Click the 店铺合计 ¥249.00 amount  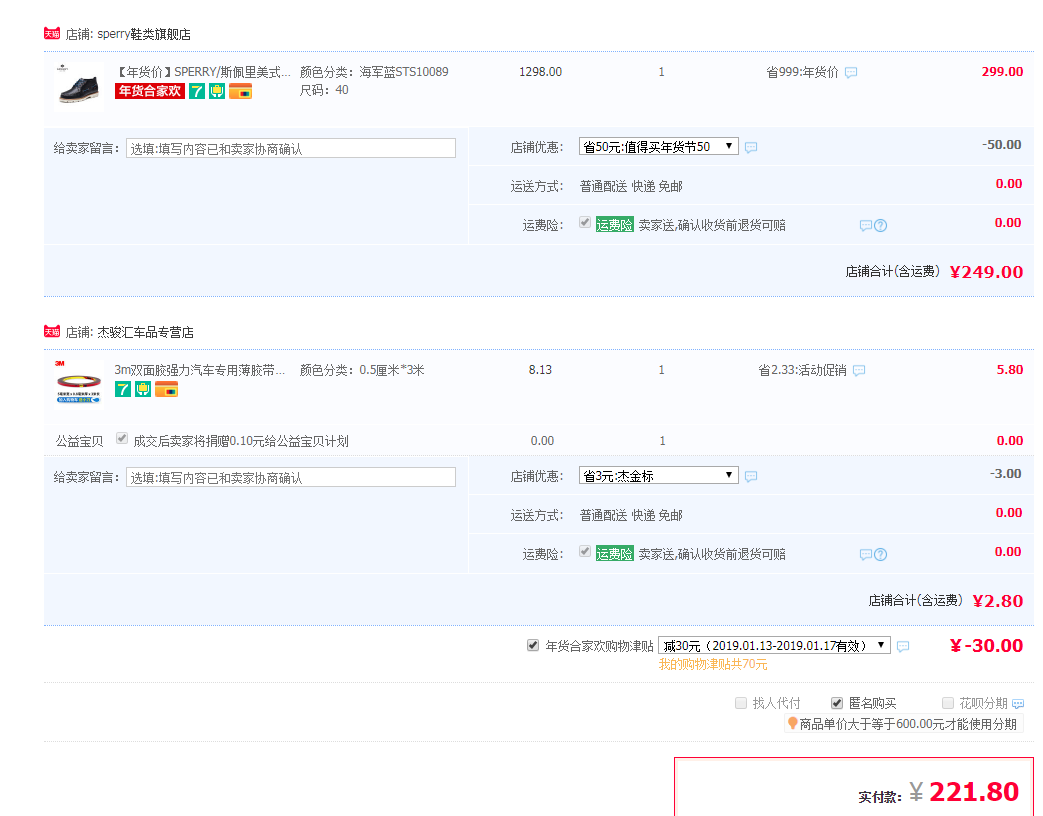point(986,272)
